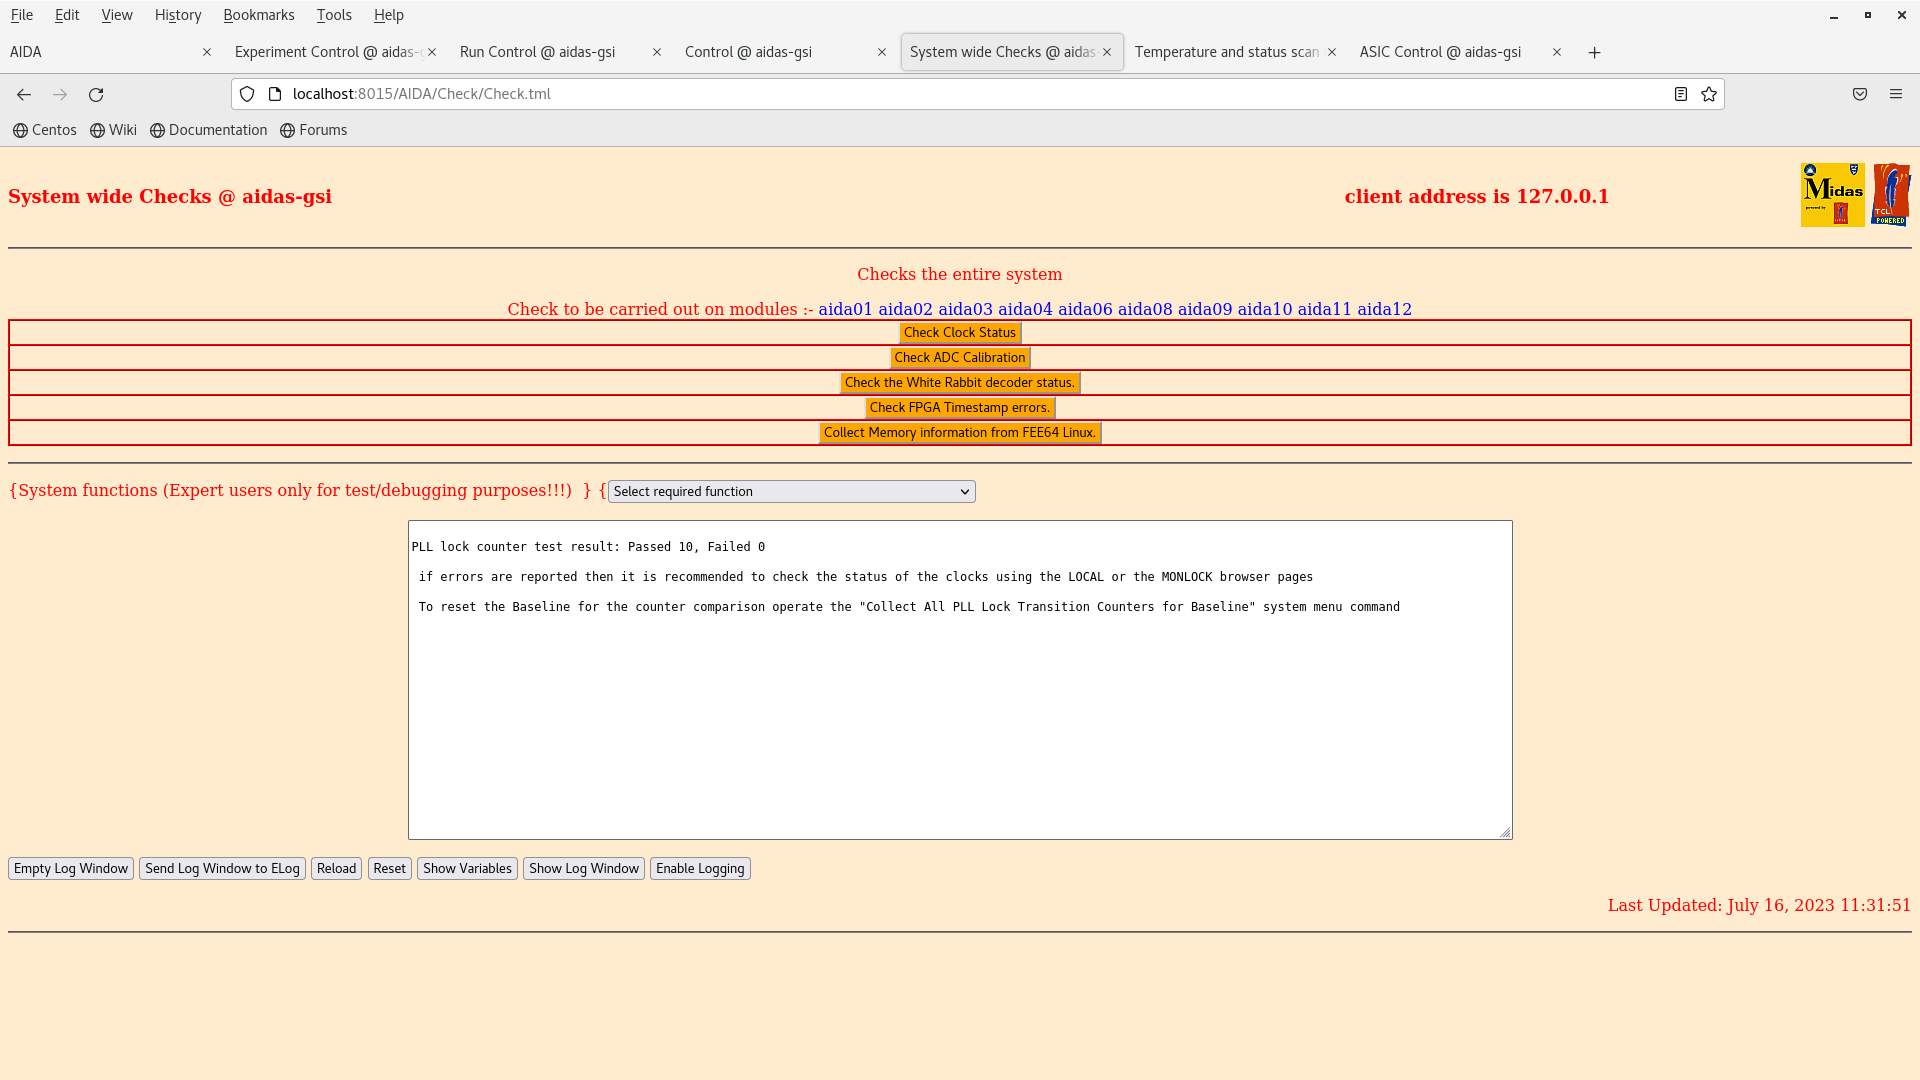Close the Run Control tab
The width and height of the screenshot is (1920, 1080).
tap(657, 52)
